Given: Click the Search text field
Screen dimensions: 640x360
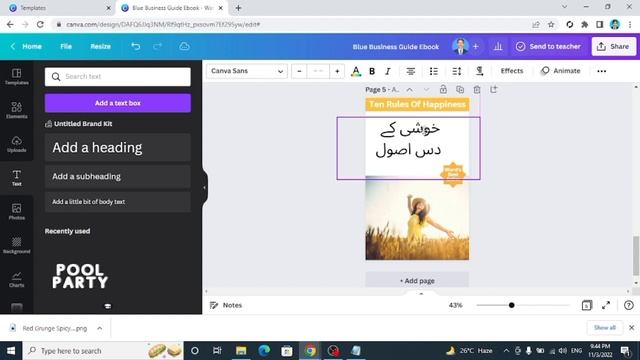Looking at the screenshot, I should [118, 77].
